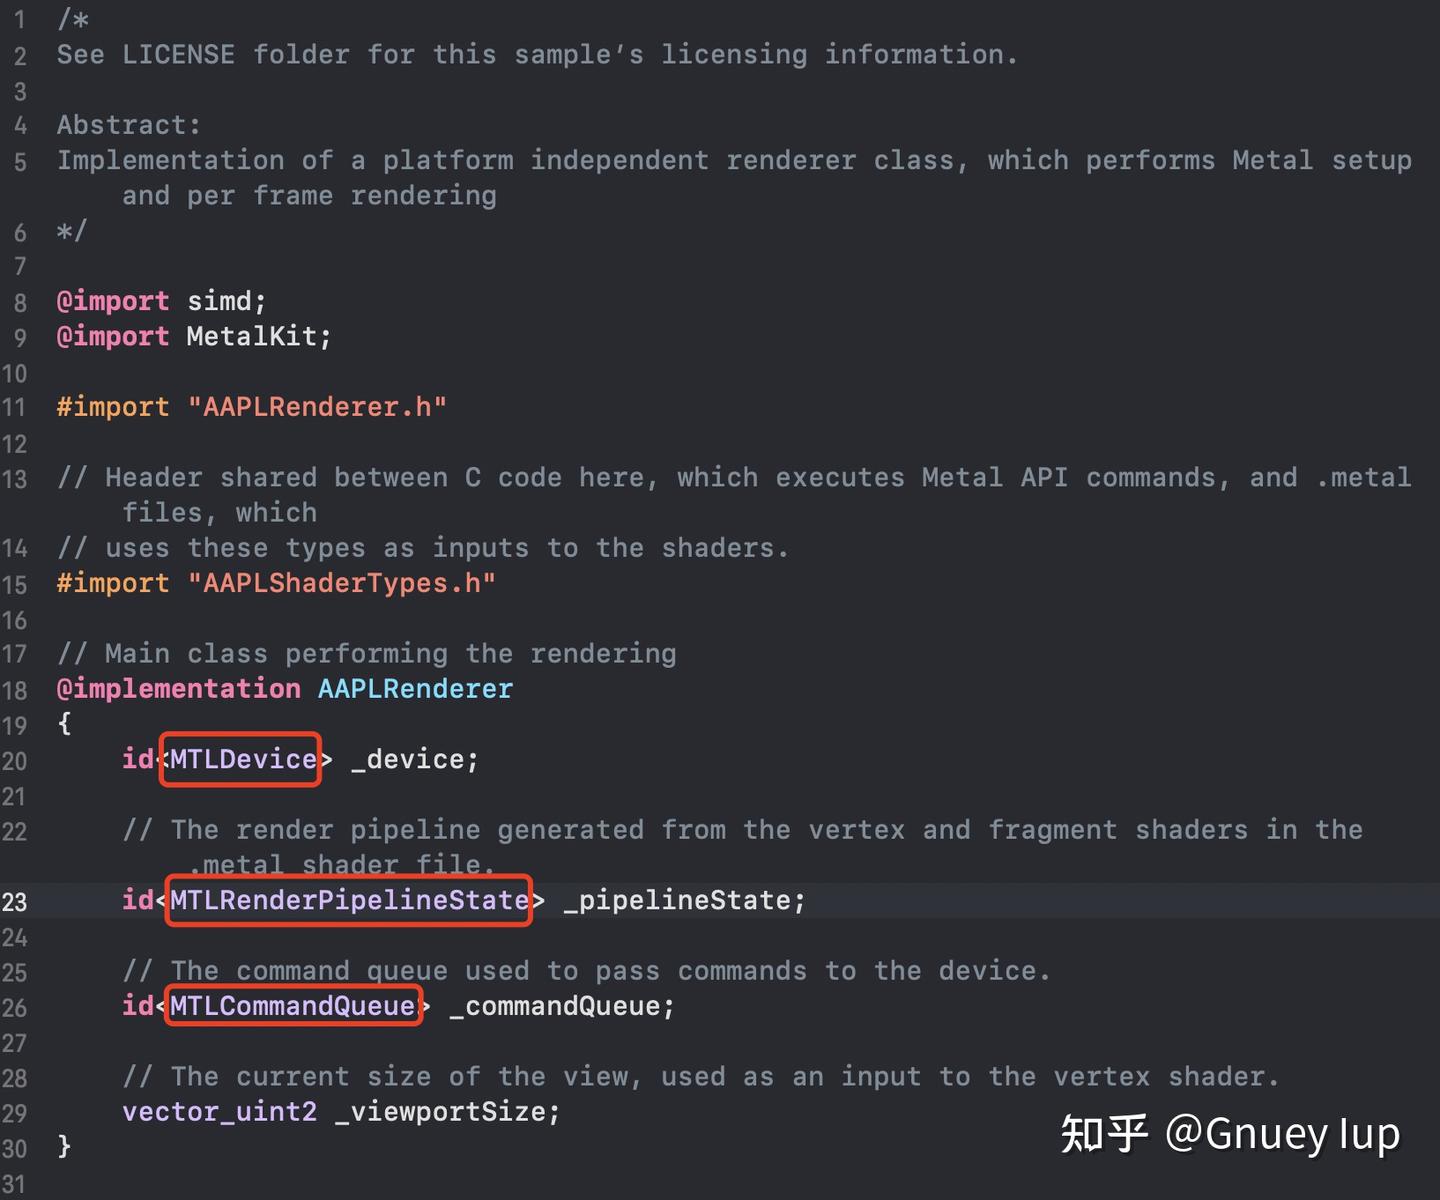Click the opening brace on line 19
1440x1200 pixels.
tap(65, 723)
